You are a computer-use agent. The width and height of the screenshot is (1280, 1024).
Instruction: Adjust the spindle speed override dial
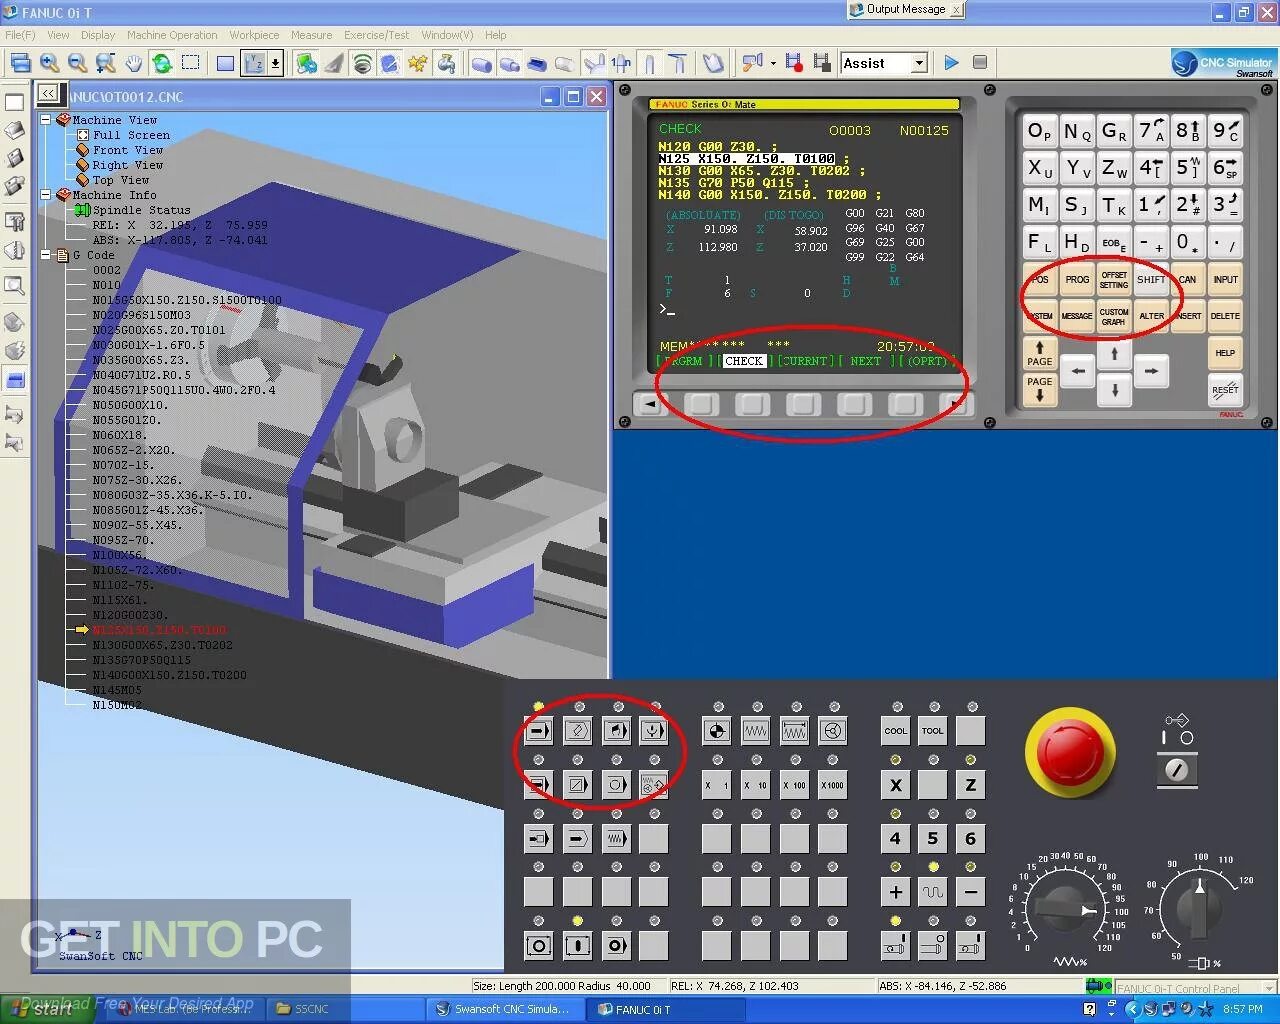point(1199,908)
